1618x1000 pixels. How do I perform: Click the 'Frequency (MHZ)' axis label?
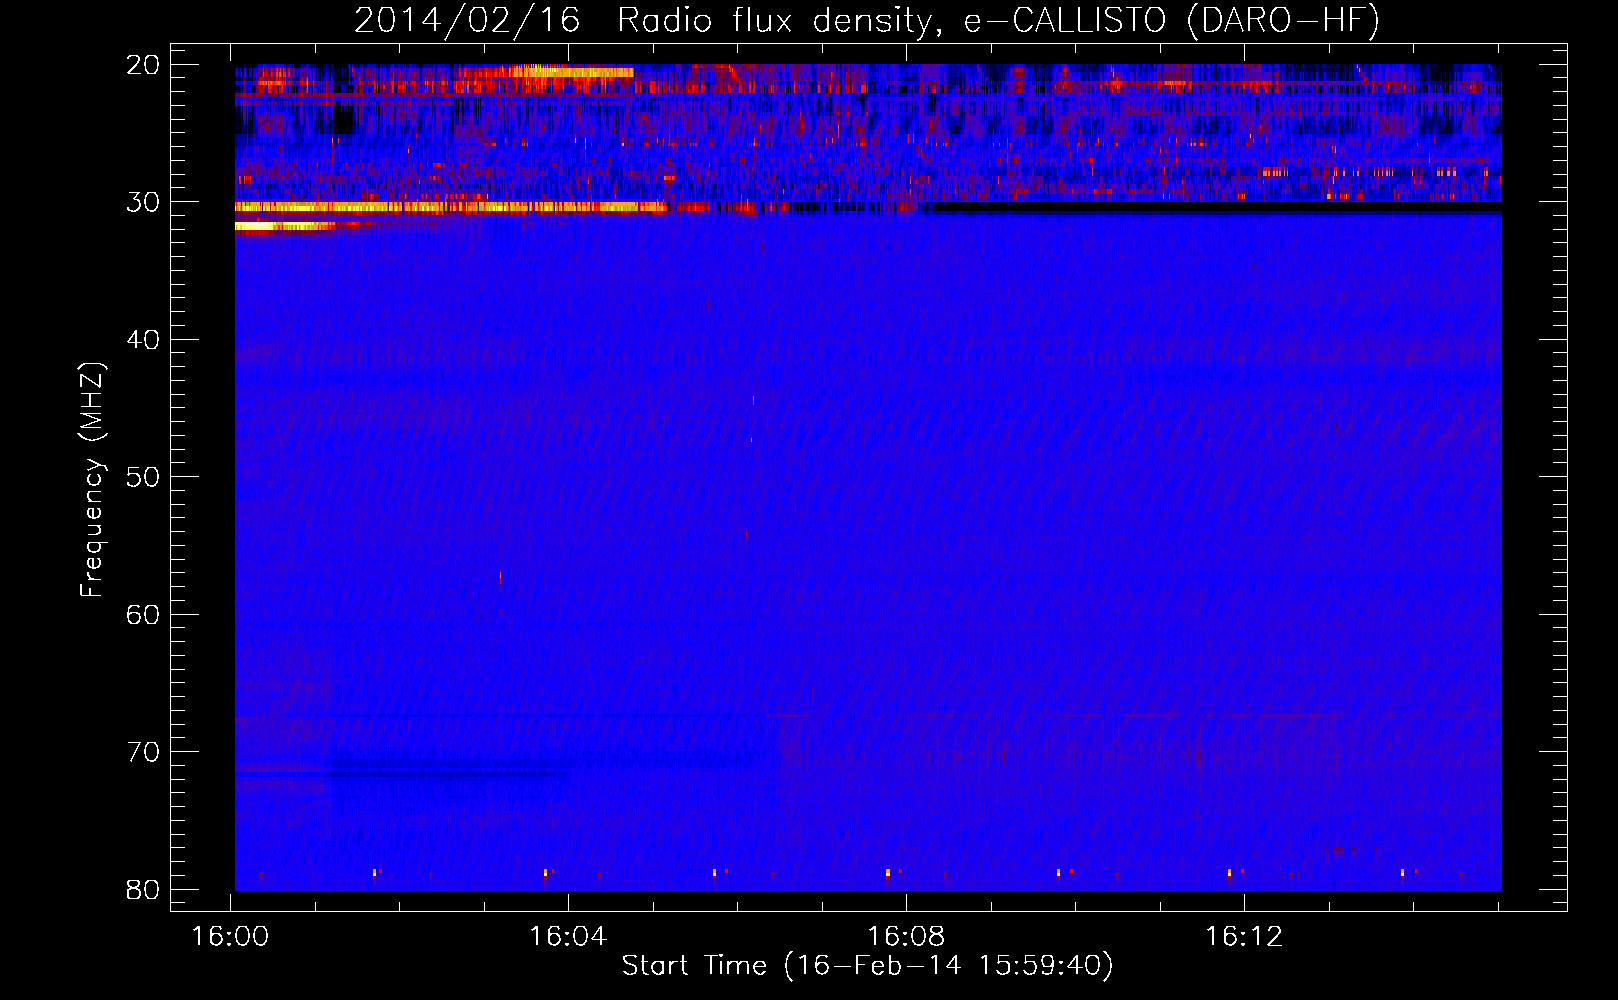click(92, 480)
